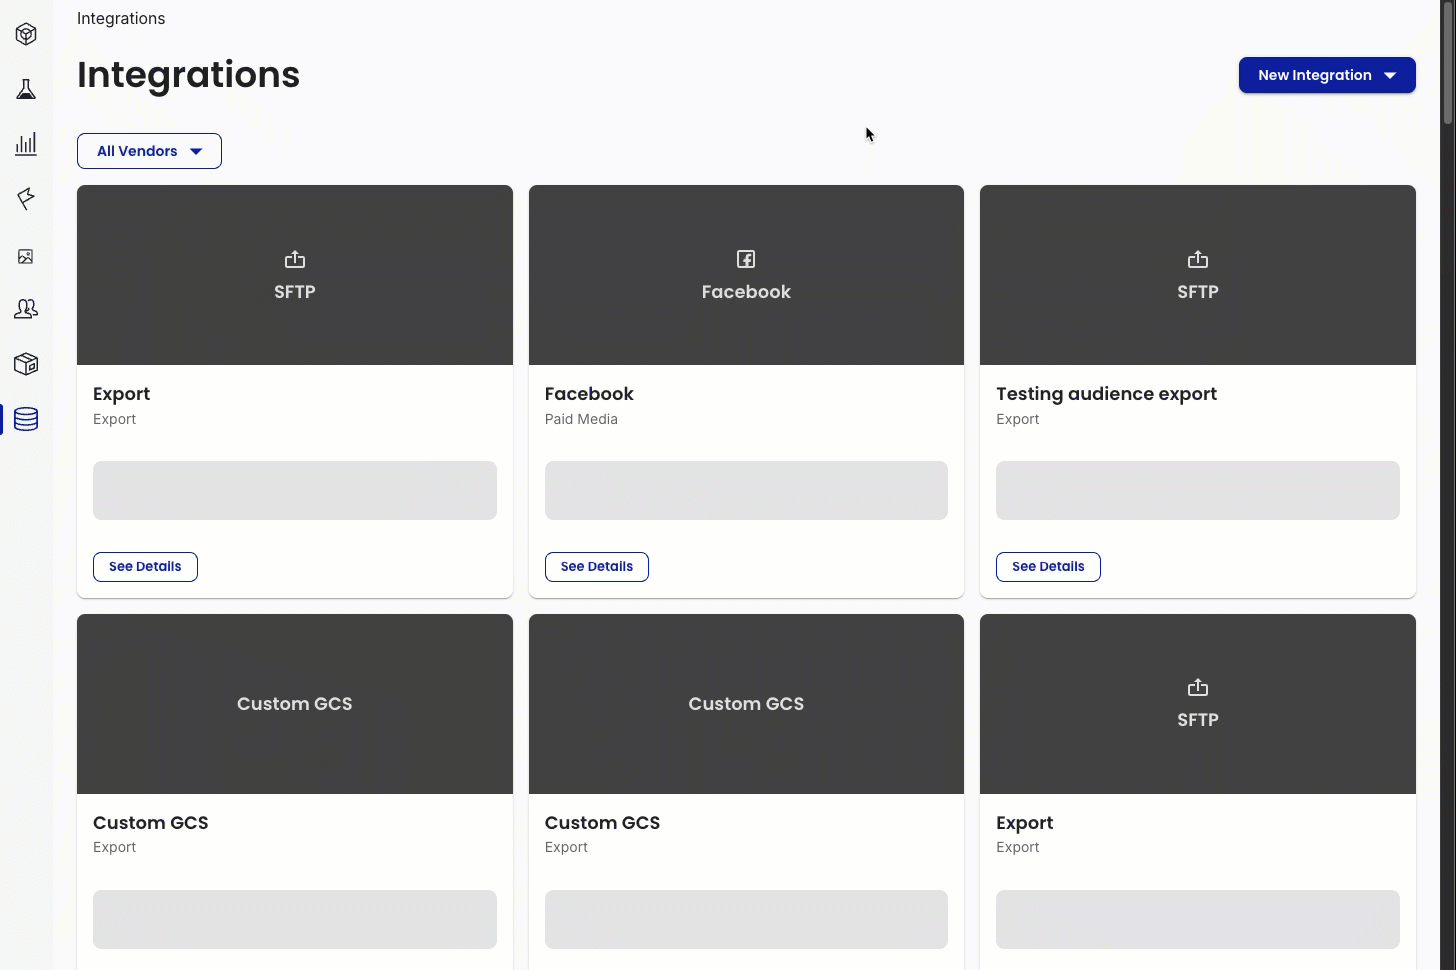Click the Integrations breadcrumb text
Screen dimensions: 1456x970
point(121,18)
